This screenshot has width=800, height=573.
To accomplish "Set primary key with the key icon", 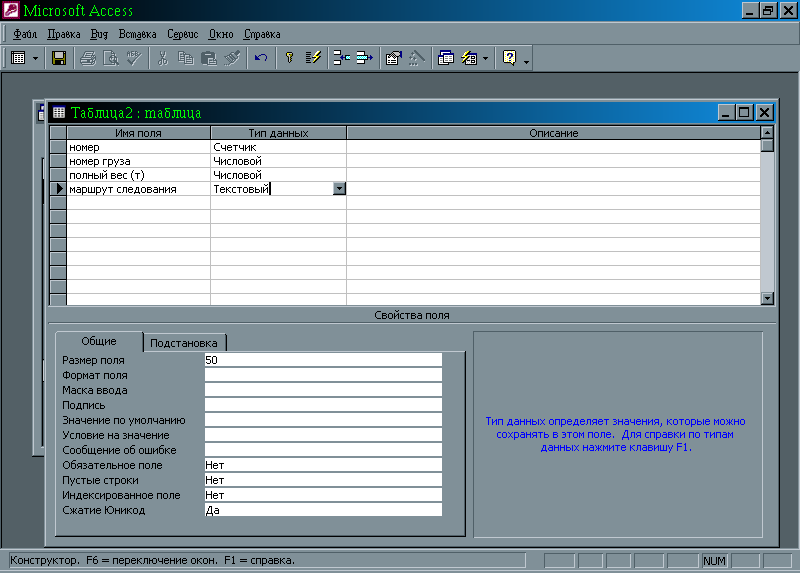I will click(x=290, y=58).
